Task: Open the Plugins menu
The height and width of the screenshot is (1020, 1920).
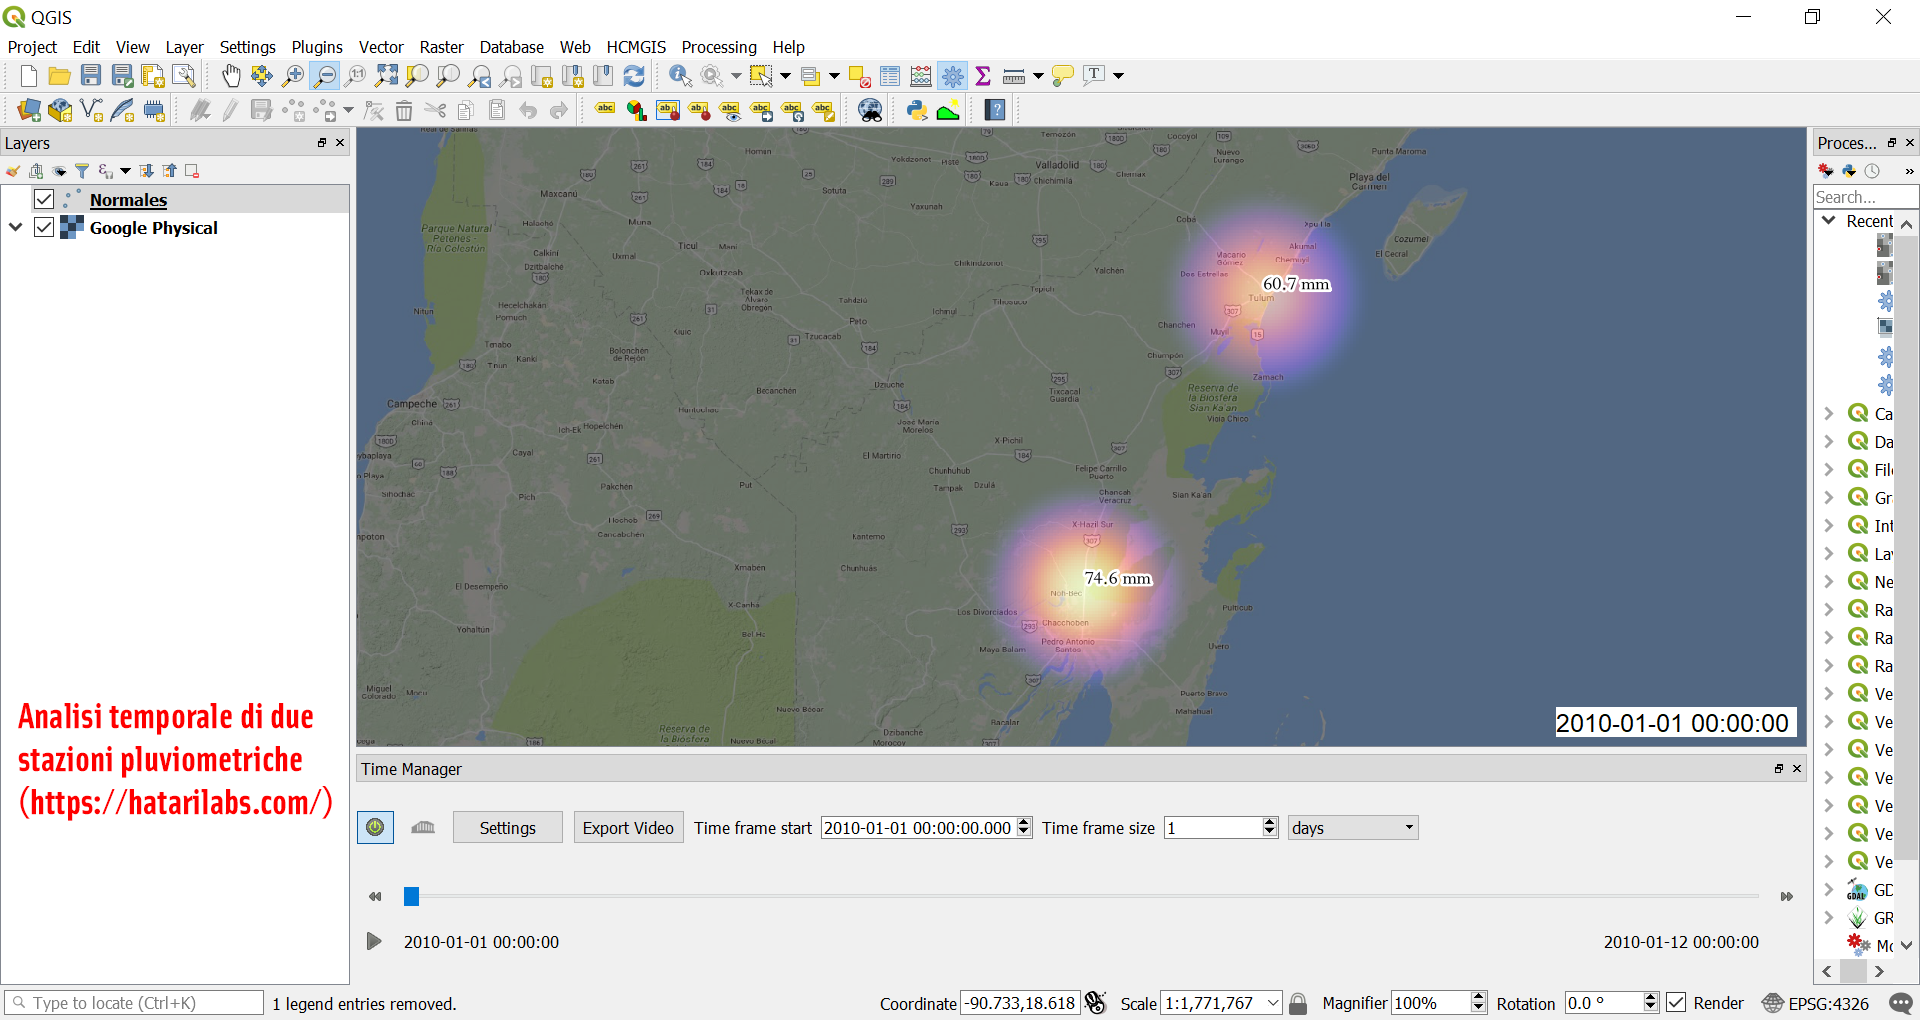Action: click(317, 47)
